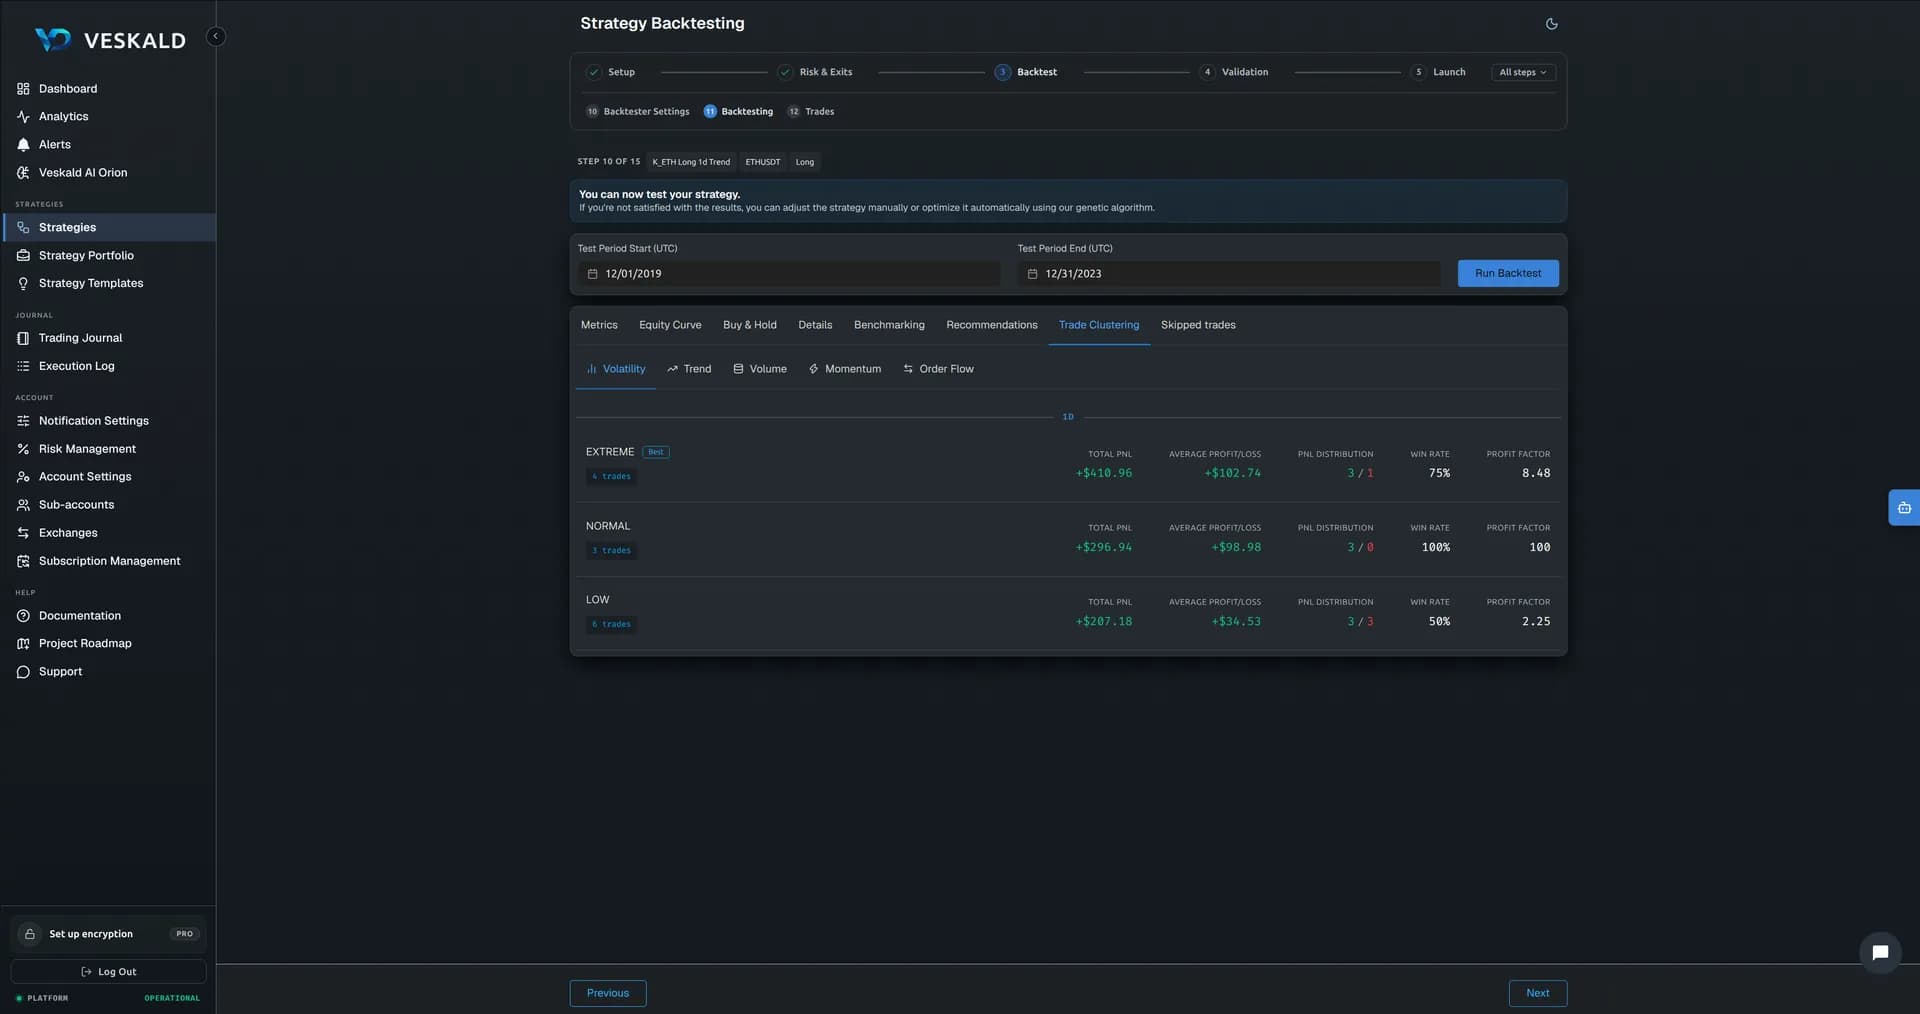This screenshot has width=1920, height=1014.
Task: Go to the Setup wizard step
Action: pyautogui.click(x=611, y=72)
